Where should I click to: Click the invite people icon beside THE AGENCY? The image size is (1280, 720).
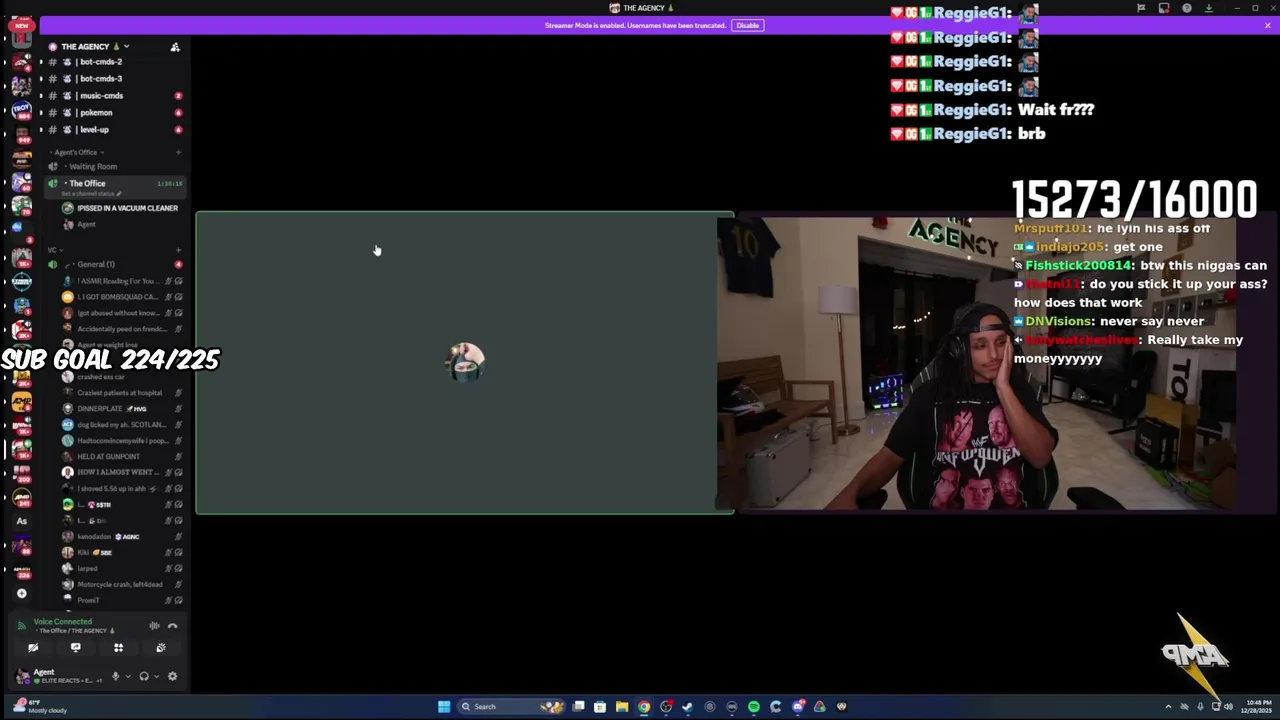[175, 47]
